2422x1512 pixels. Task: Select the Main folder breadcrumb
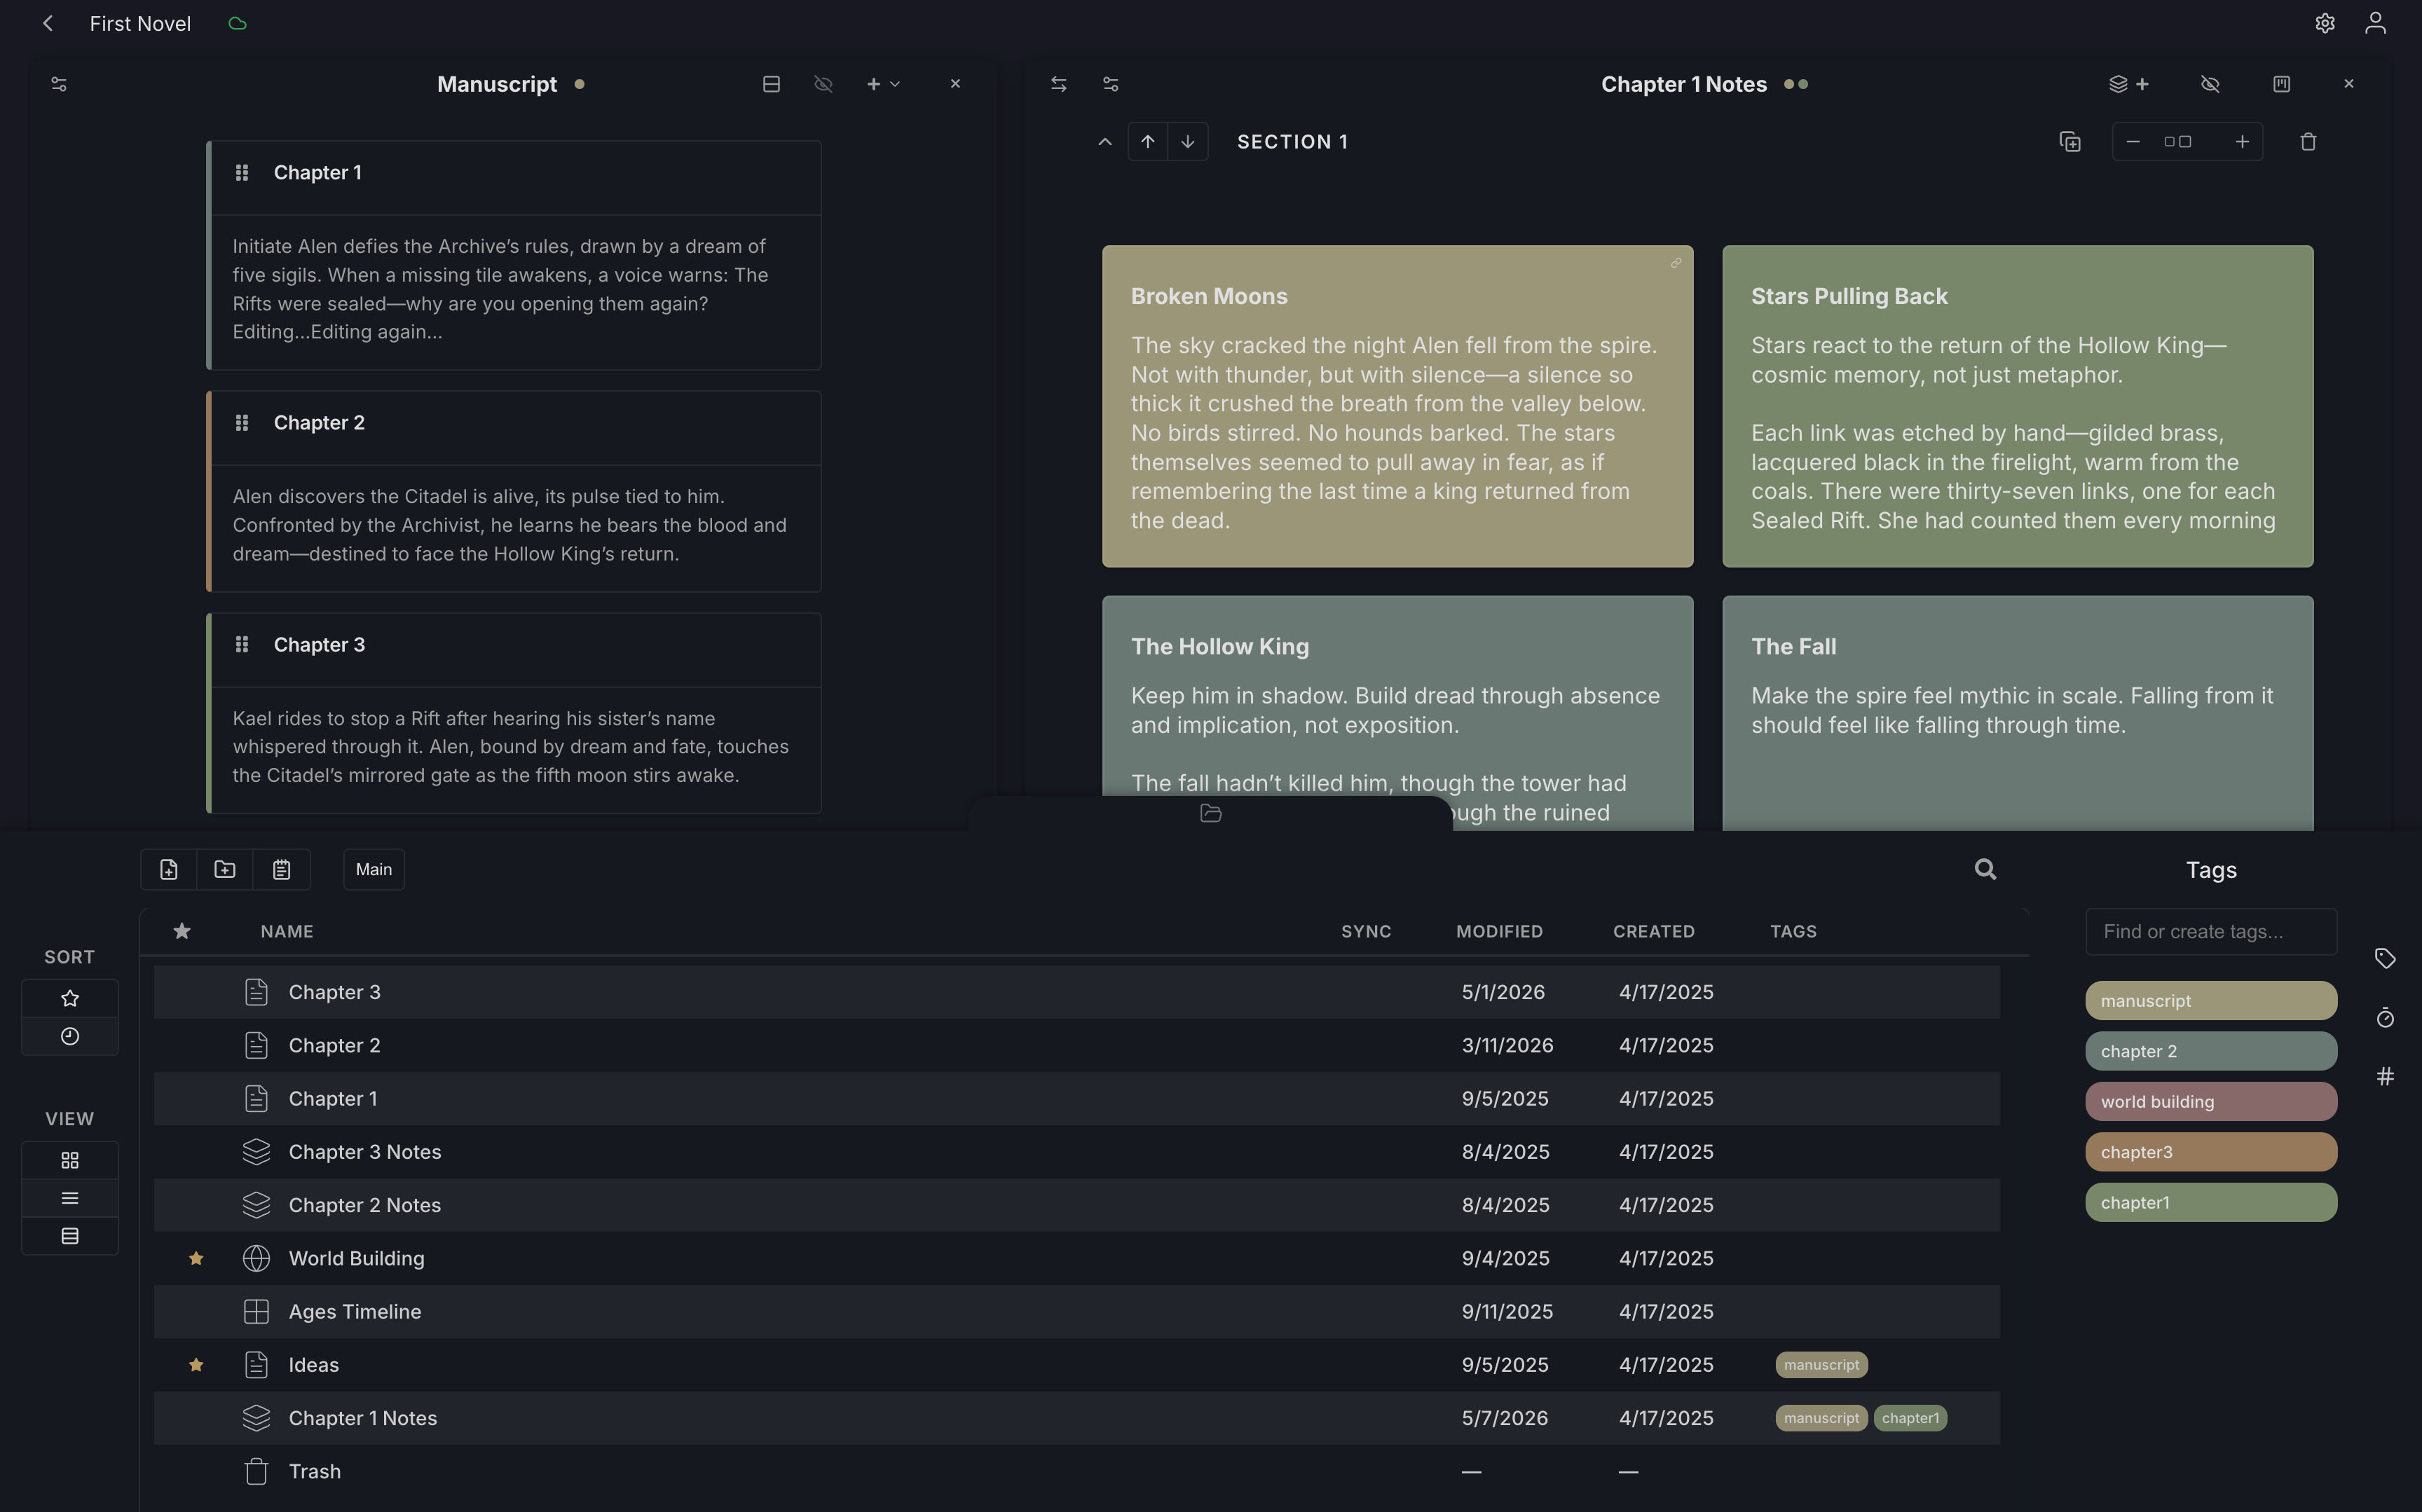pos(374,870)
